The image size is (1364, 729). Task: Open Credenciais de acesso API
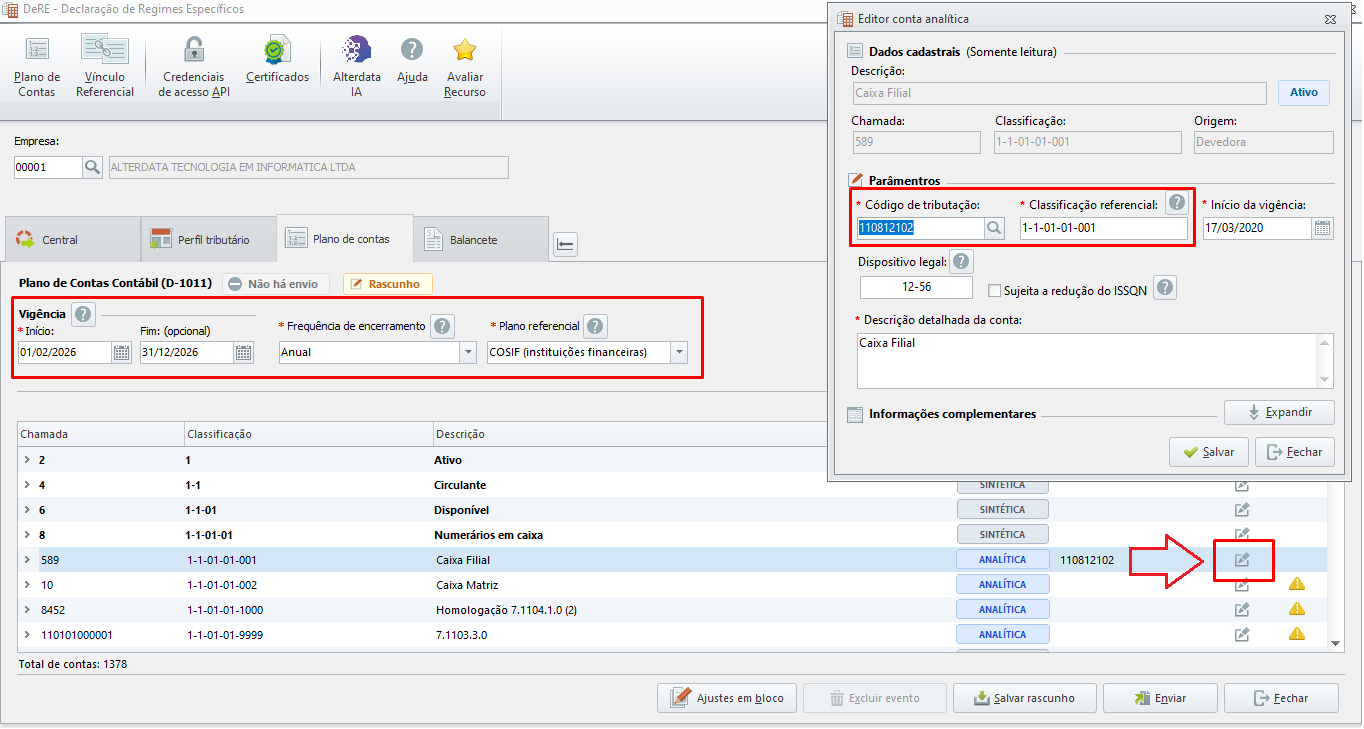tap(194, 66)
